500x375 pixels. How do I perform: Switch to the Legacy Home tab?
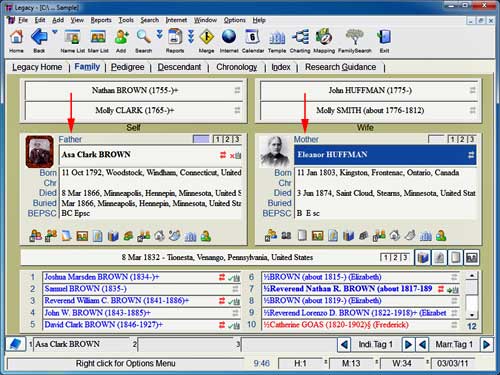click(x=37, y=67)
